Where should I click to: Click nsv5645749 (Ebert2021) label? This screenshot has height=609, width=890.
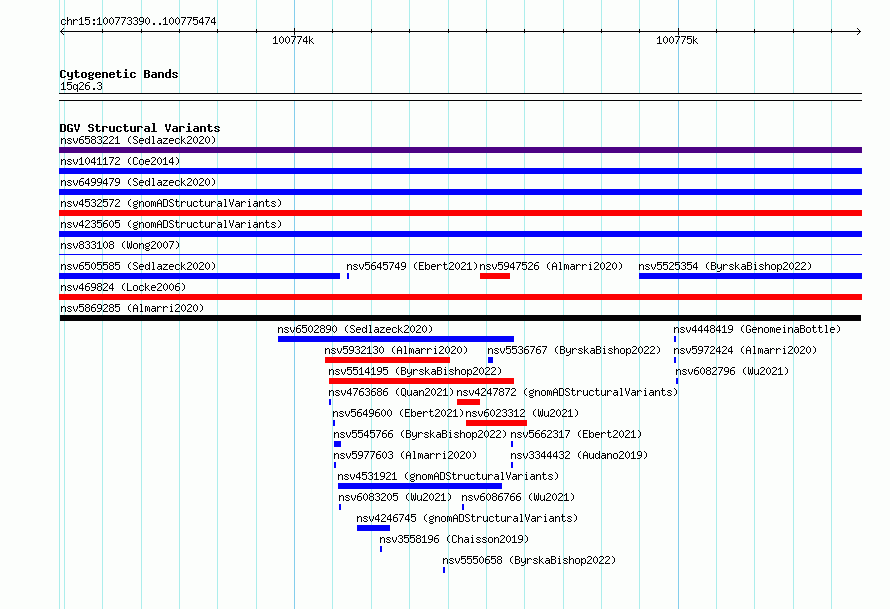click(x=412, y=266)
